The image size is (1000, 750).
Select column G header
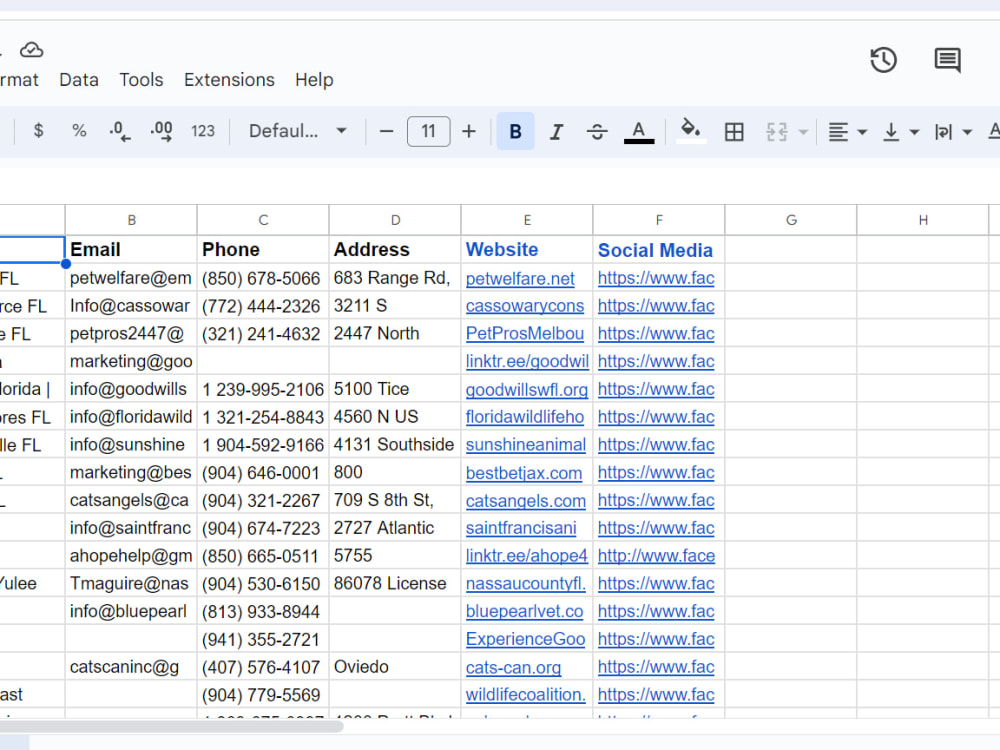pyautogui.click(x=791, y=220)
